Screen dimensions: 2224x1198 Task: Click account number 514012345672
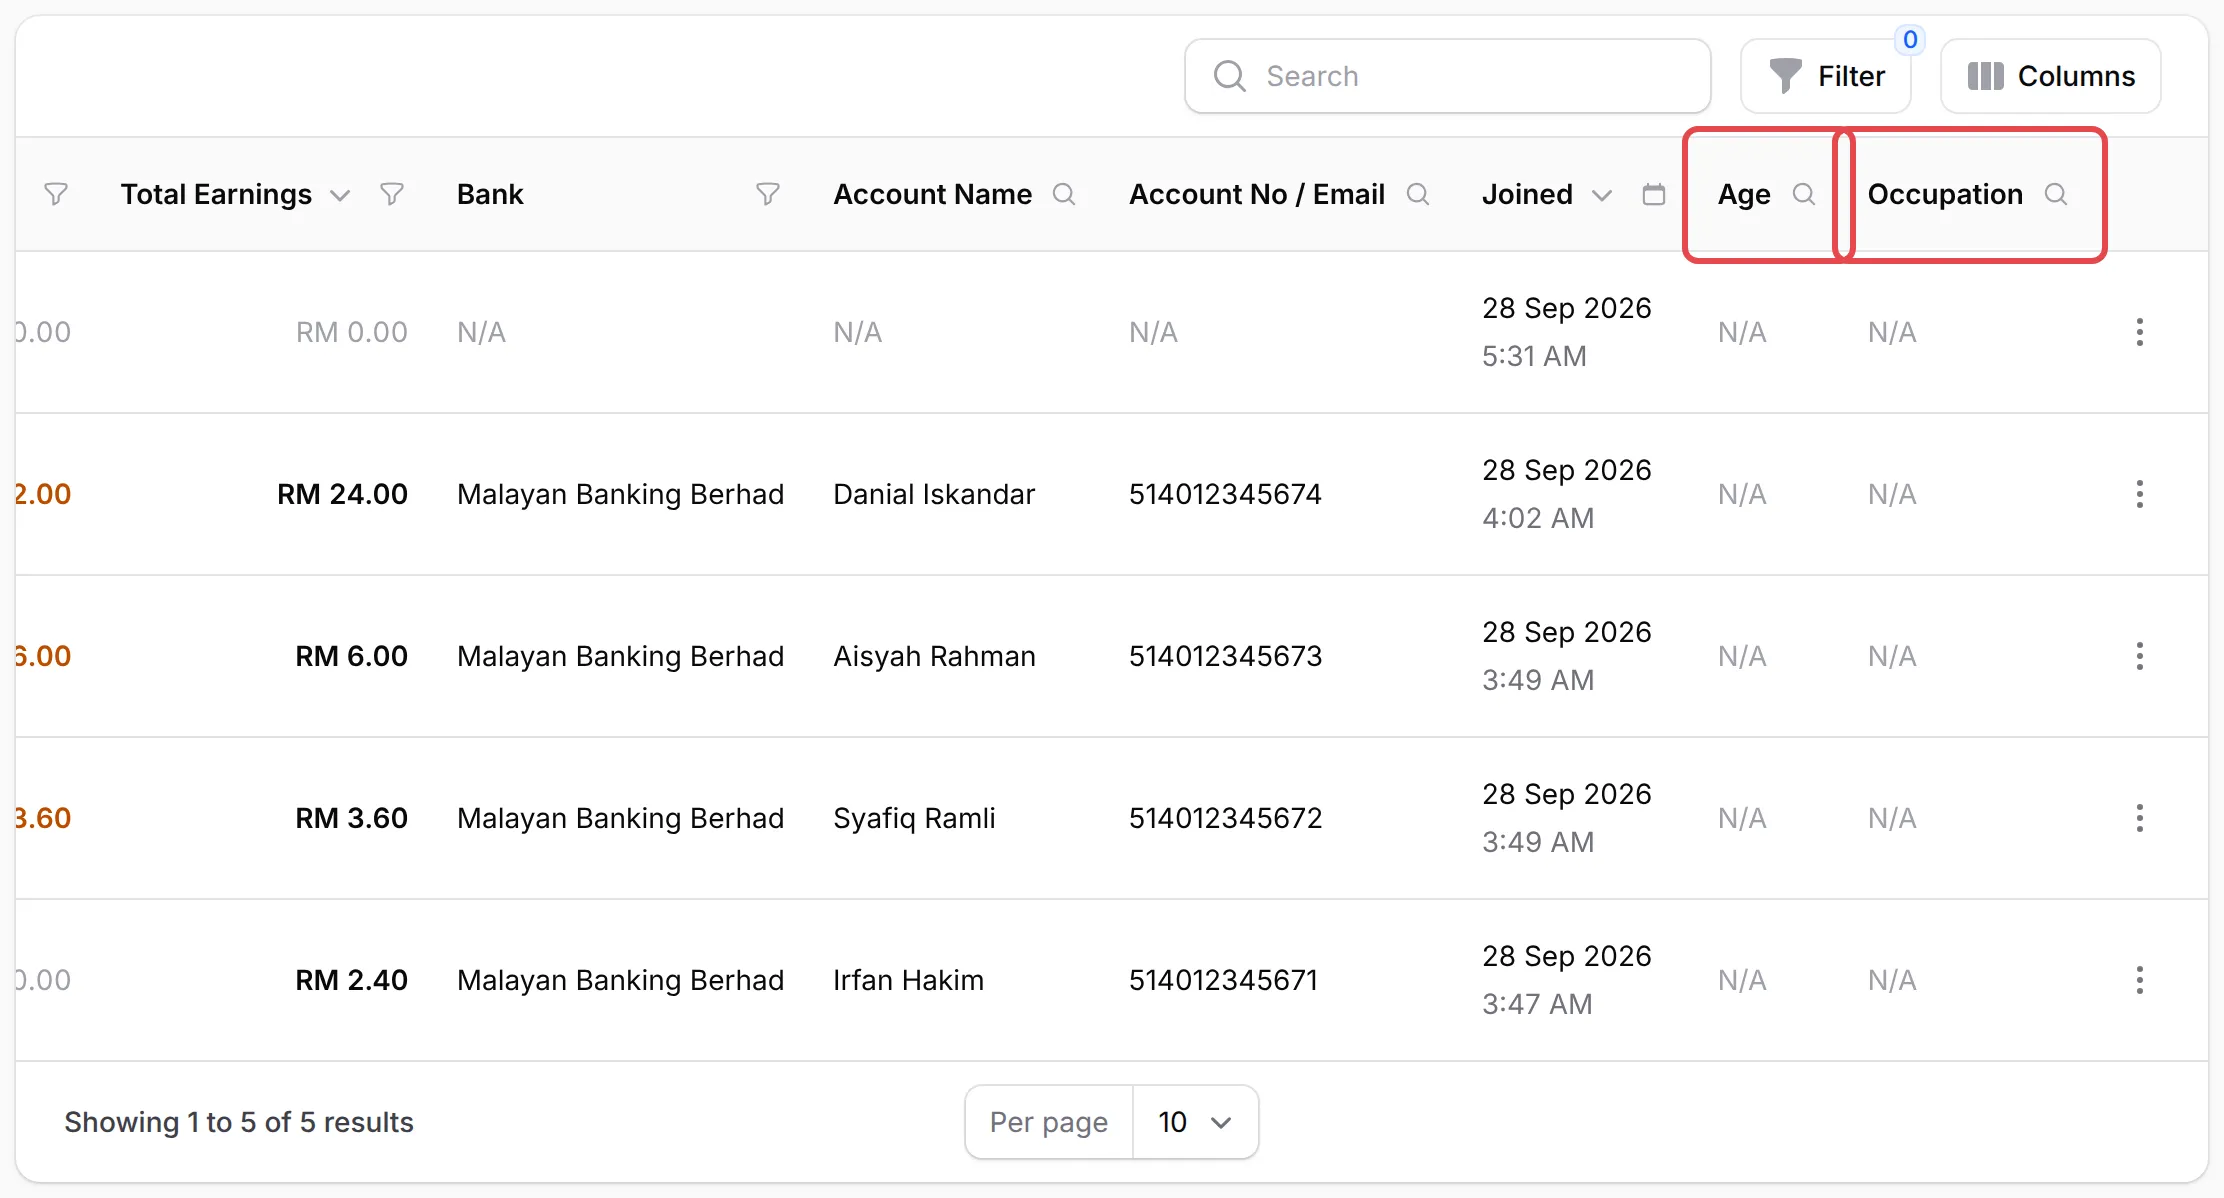1225,818
